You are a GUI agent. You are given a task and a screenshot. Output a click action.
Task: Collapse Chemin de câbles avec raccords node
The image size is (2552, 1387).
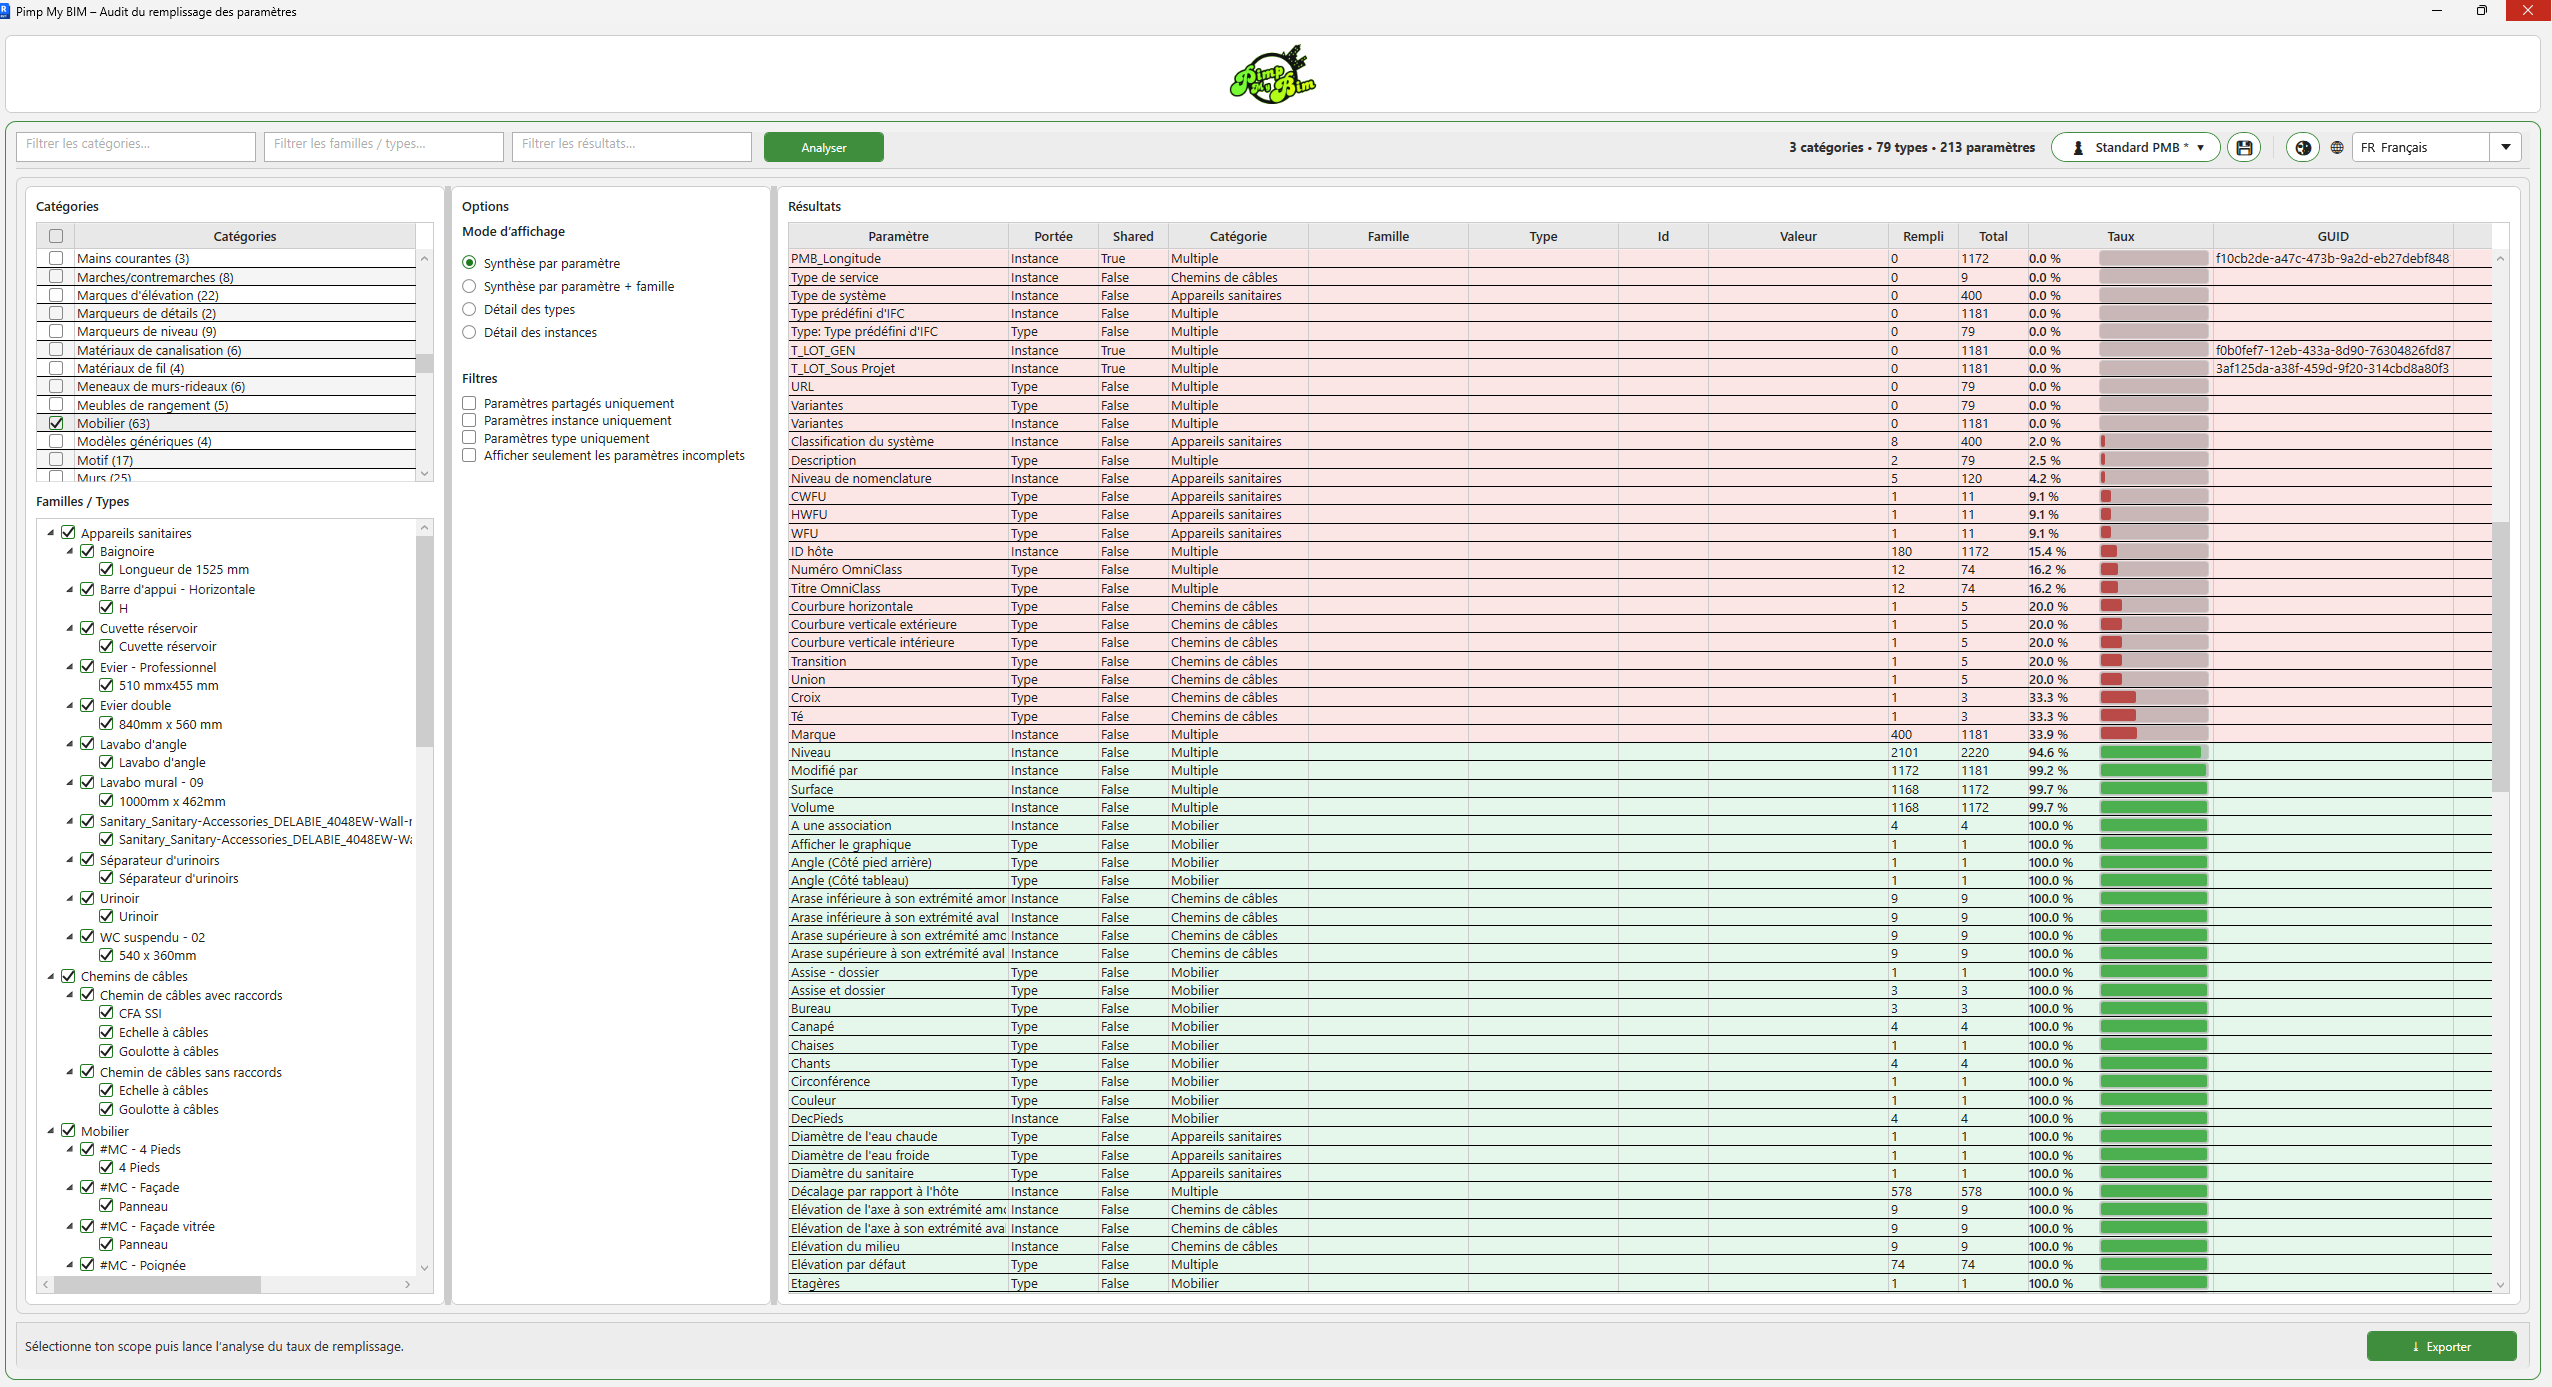click(x=70, y=995)
